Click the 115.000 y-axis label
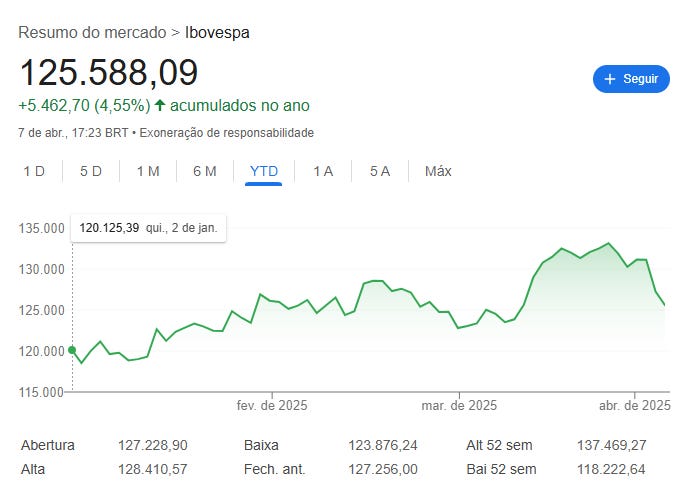This screenshot has height=495, width=696. pyautogui.click(x=41, y=392)
